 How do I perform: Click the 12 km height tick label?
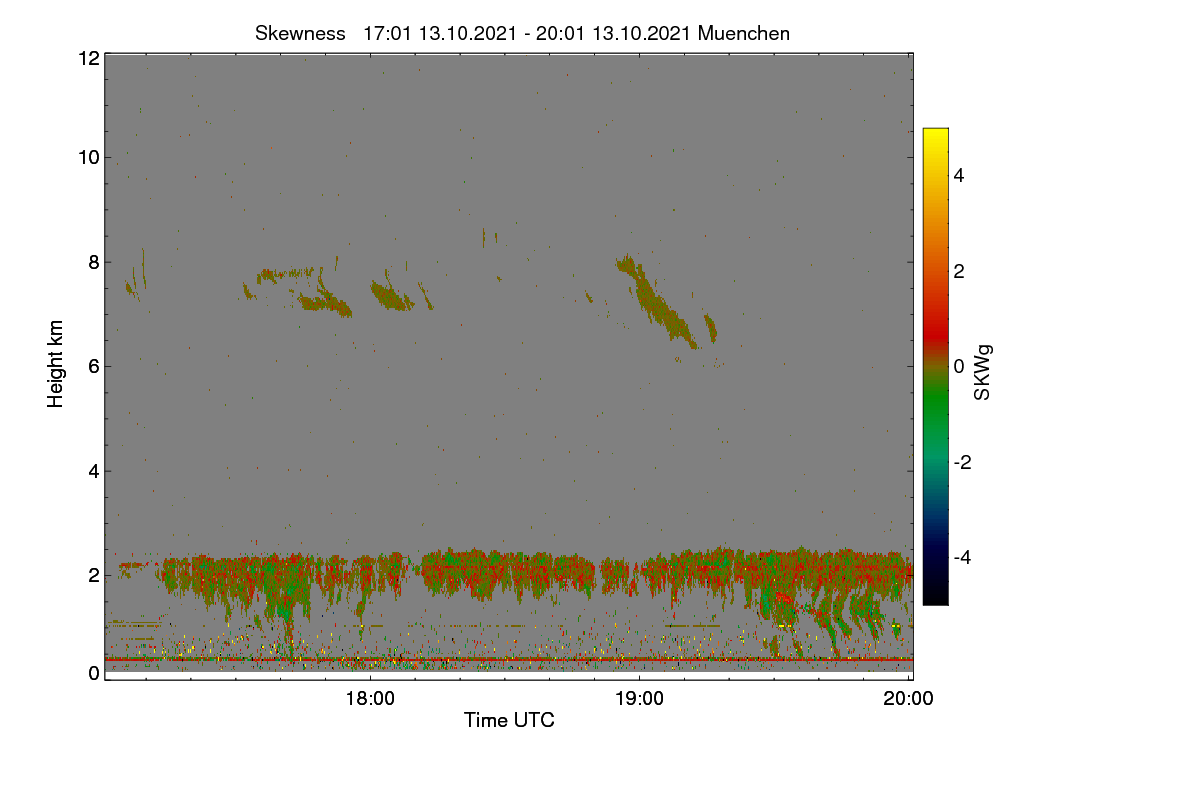(x=88, y=58)
